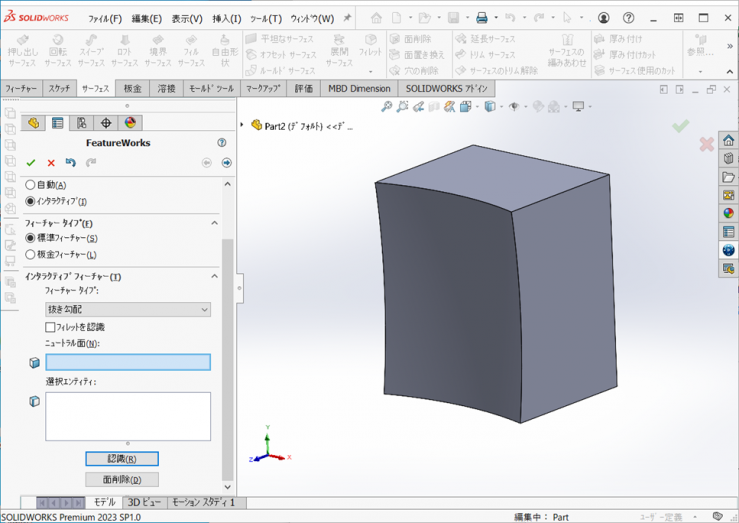Select the 自動 radio button
The image size is (739, 523).
[30, 185]
